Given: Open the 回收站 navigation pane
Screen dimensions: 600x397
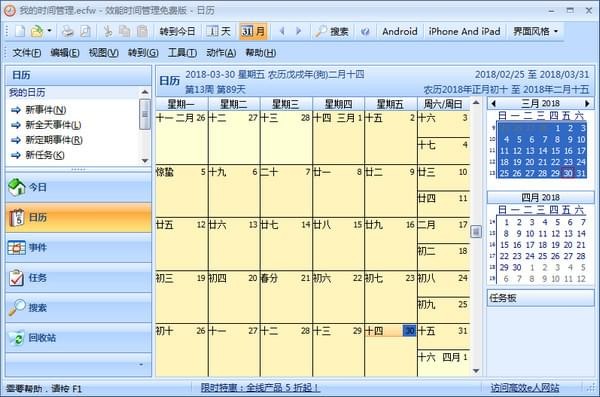Looking at the screenshot, I should click(78, 338).
